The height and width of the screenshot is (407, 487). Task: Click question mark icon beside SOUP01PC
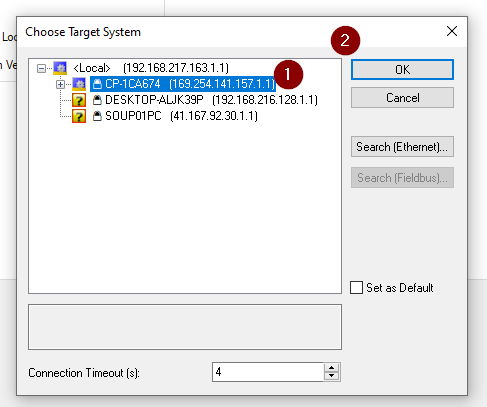click(79, 116)
